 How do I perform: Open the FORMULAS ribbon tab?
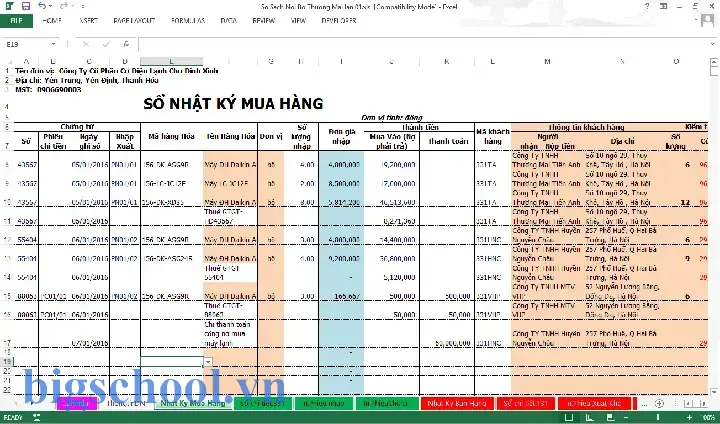click(x=188, y=21)
